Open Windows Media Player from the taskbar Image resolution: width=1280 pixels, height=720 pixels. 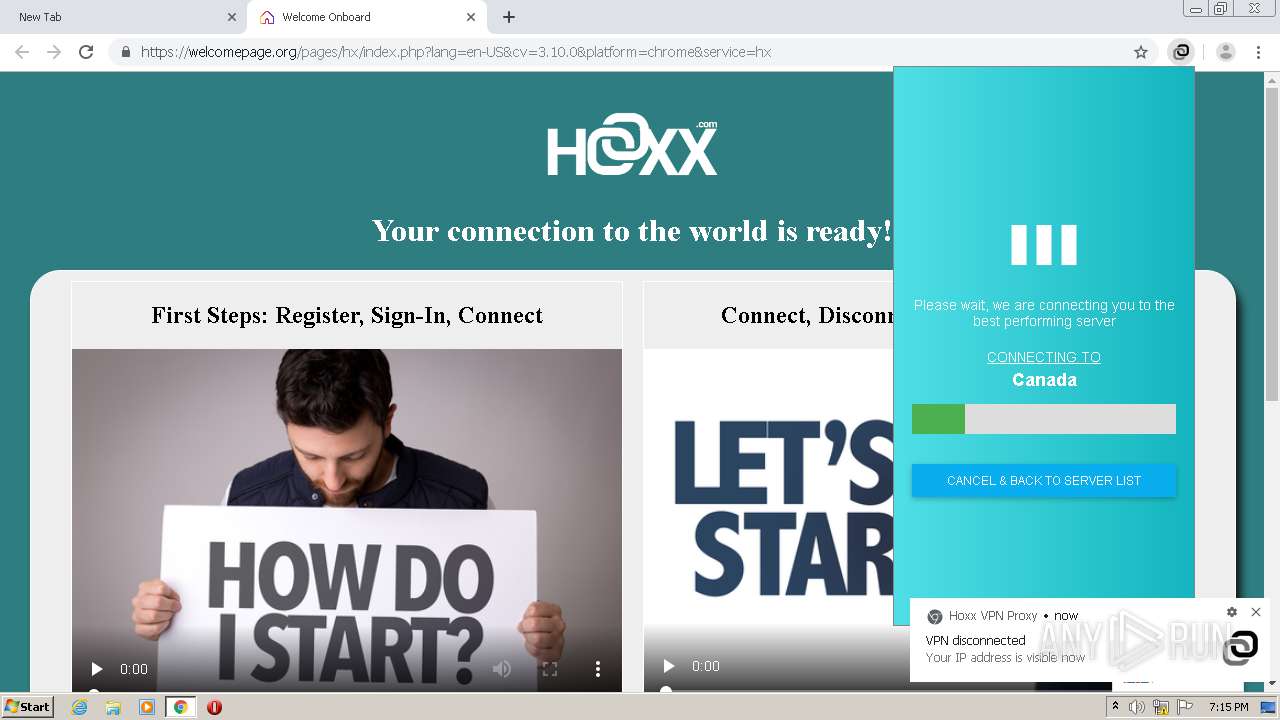click(147, 707)
